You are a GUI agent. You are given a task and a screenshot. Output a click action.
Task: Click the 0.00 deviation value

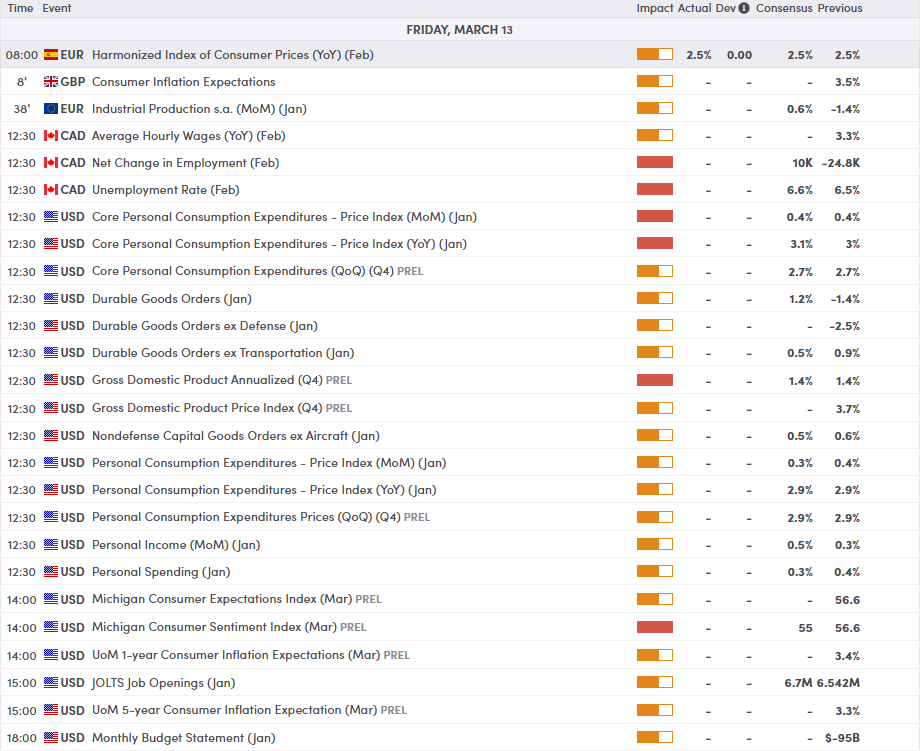tap(739, 55)
